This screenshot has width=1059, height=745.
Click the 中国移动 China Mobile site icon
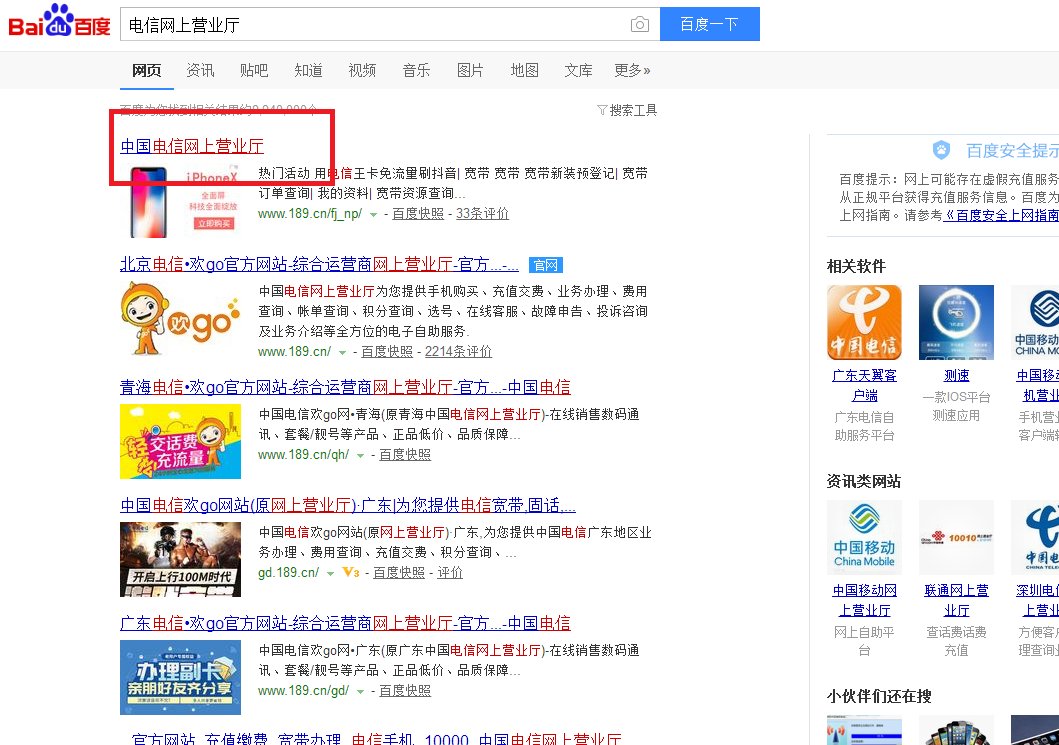864,537
